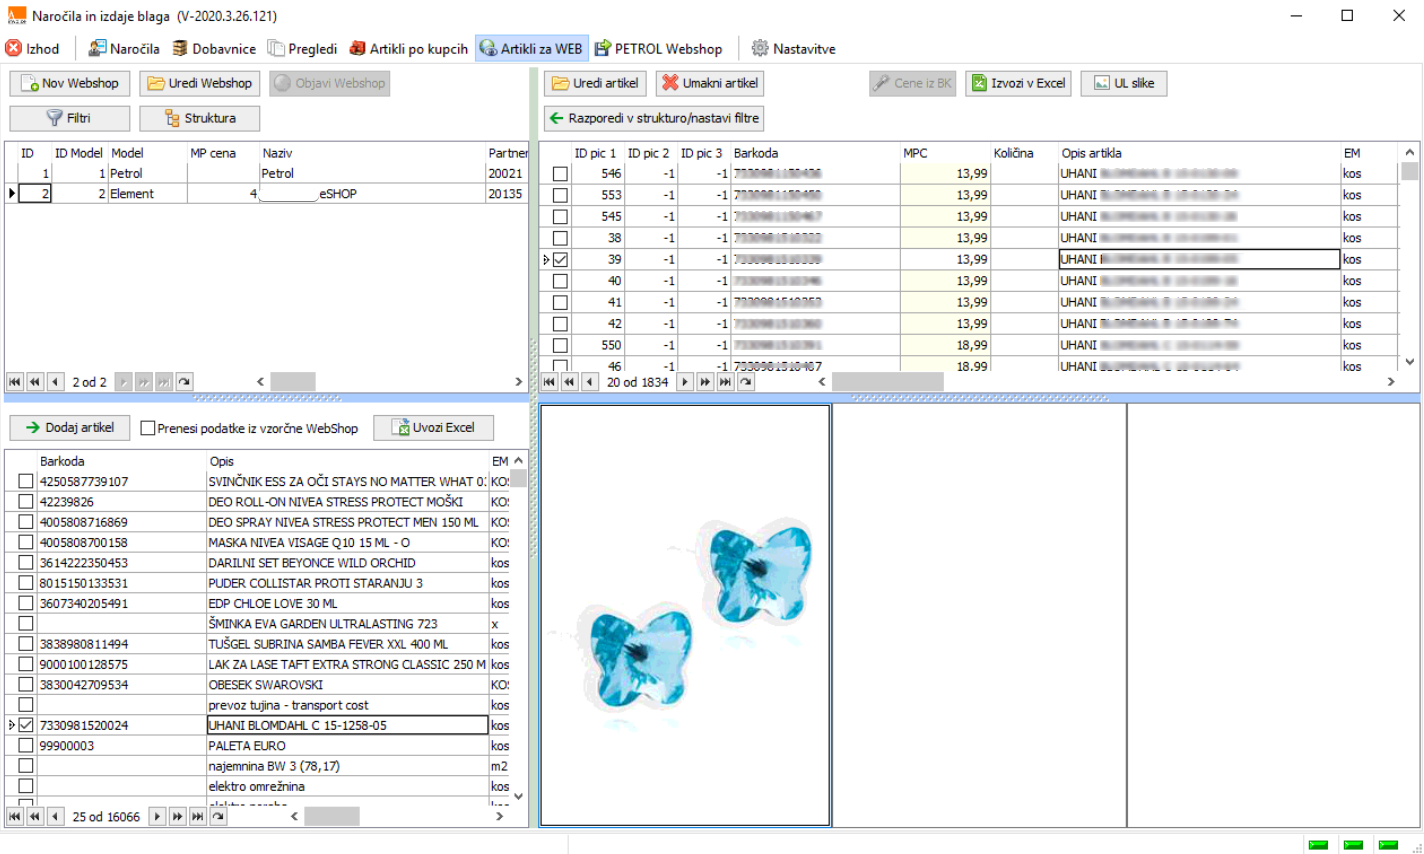This screenshot has width=1424, height=854.
Task: Open the PETROL Webshop tab
Action: (658, 48)
